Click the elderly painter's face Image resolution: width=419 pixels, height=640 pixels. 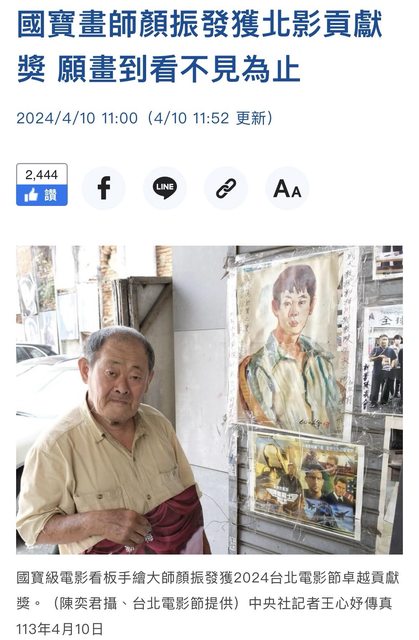click(x=118, y=381)
